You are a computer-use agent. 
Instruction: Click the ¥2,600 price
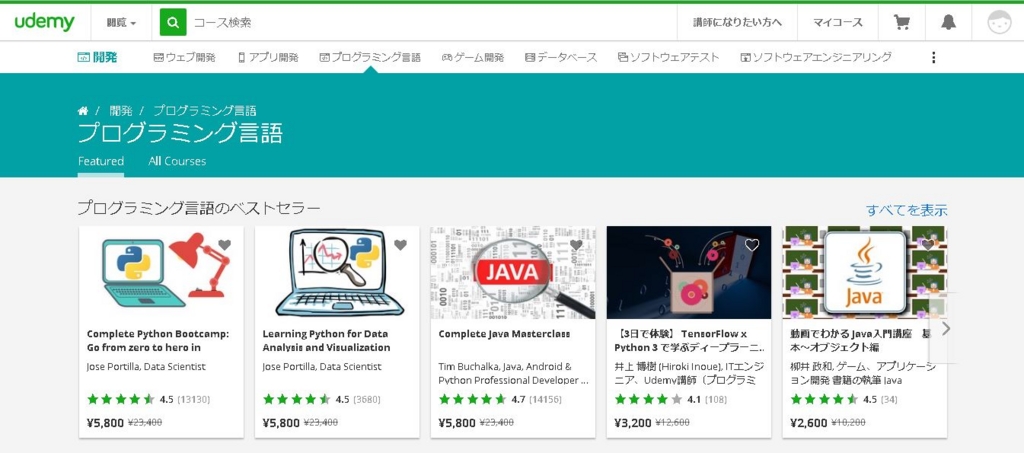tap(808, 423)
